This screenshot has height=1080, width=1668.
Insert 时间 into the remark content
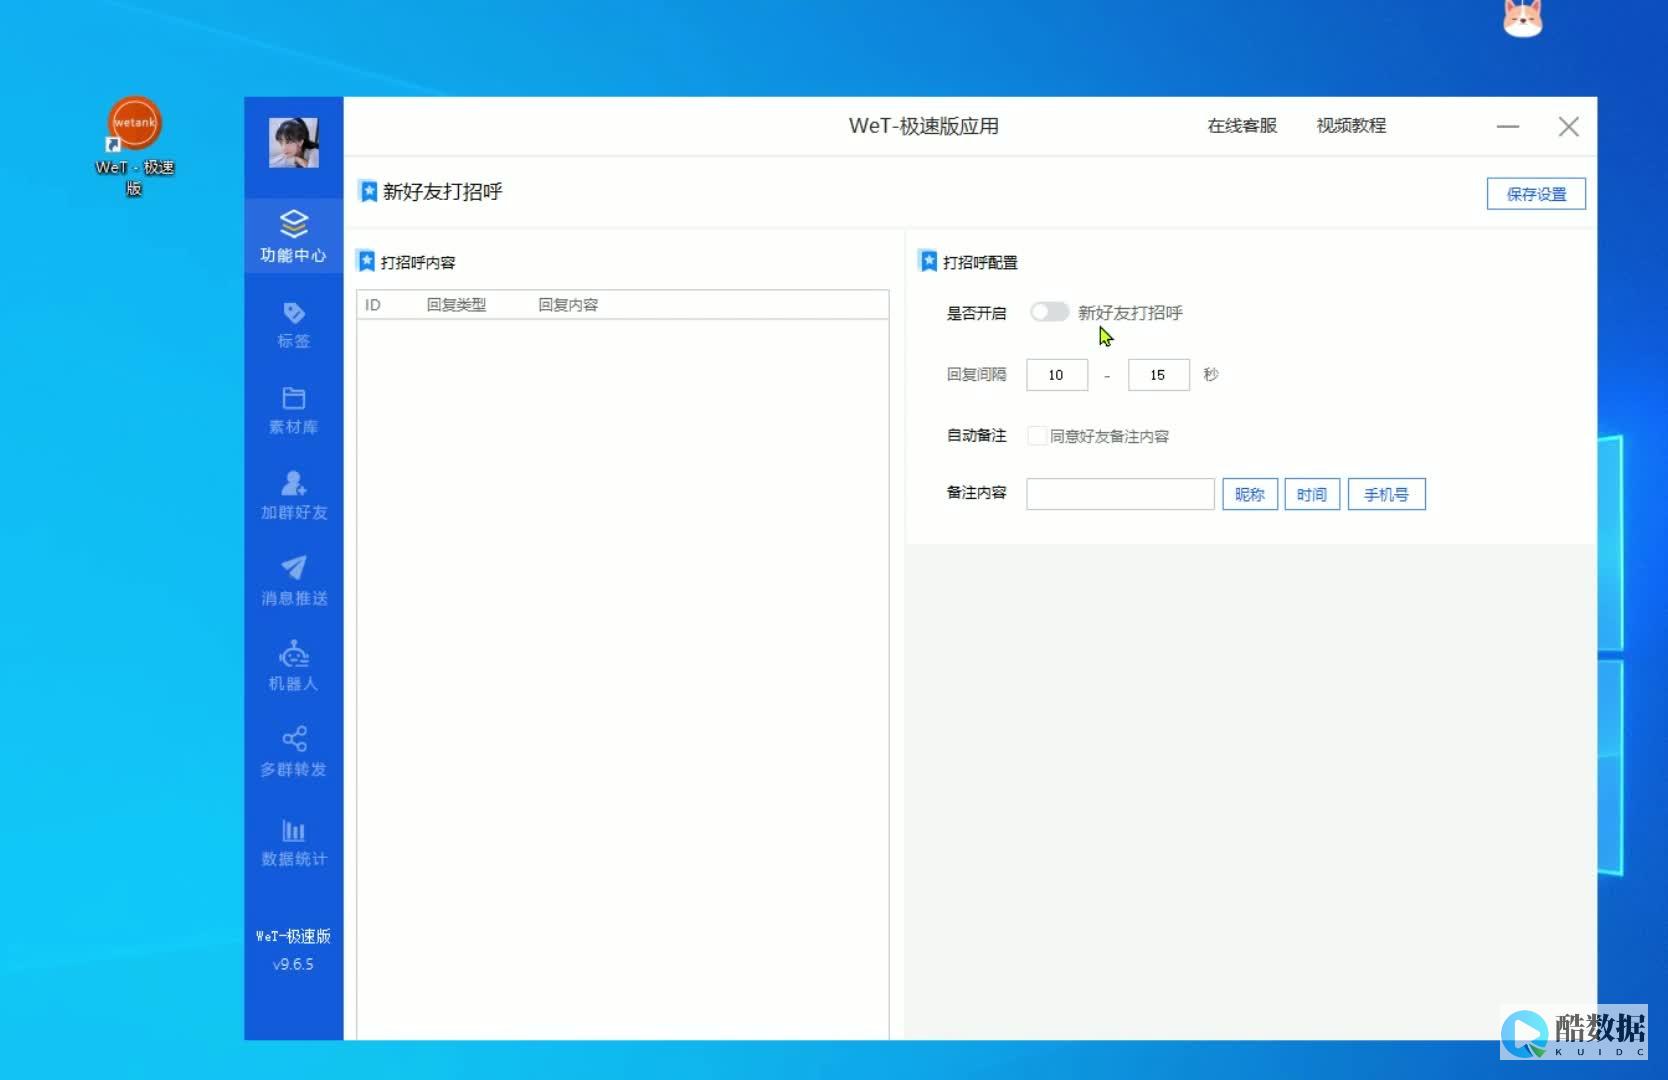(x=1312, y=494)
